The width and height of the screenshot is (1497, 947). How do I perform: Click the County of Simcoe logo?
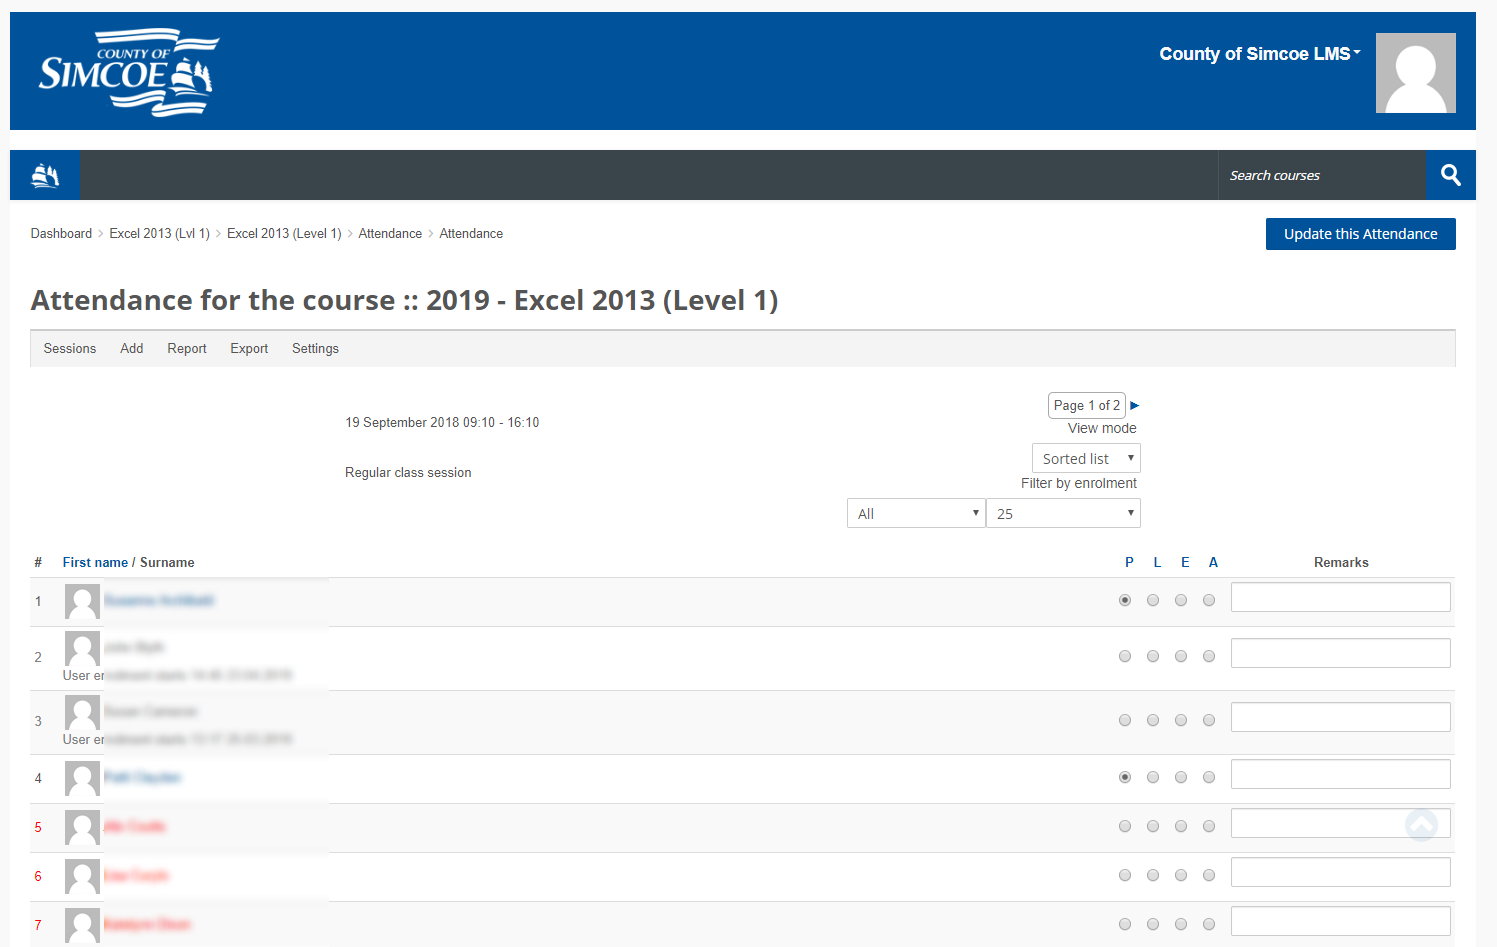coord(129,72)
